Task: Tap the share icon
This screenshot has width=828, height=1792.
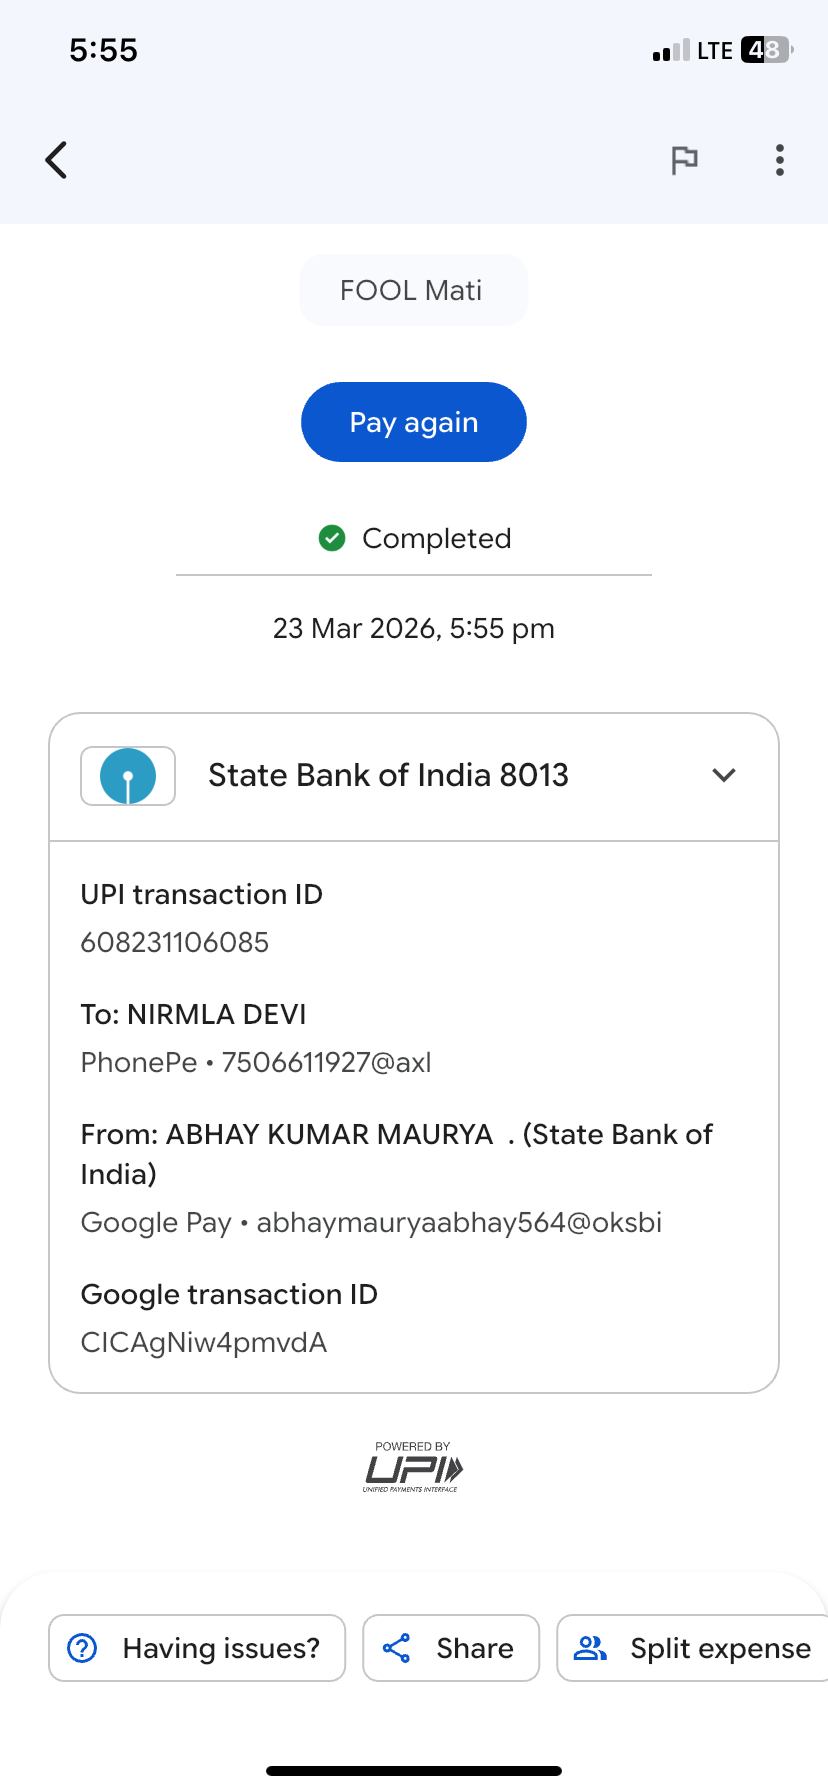Action: coord(397,1648)
